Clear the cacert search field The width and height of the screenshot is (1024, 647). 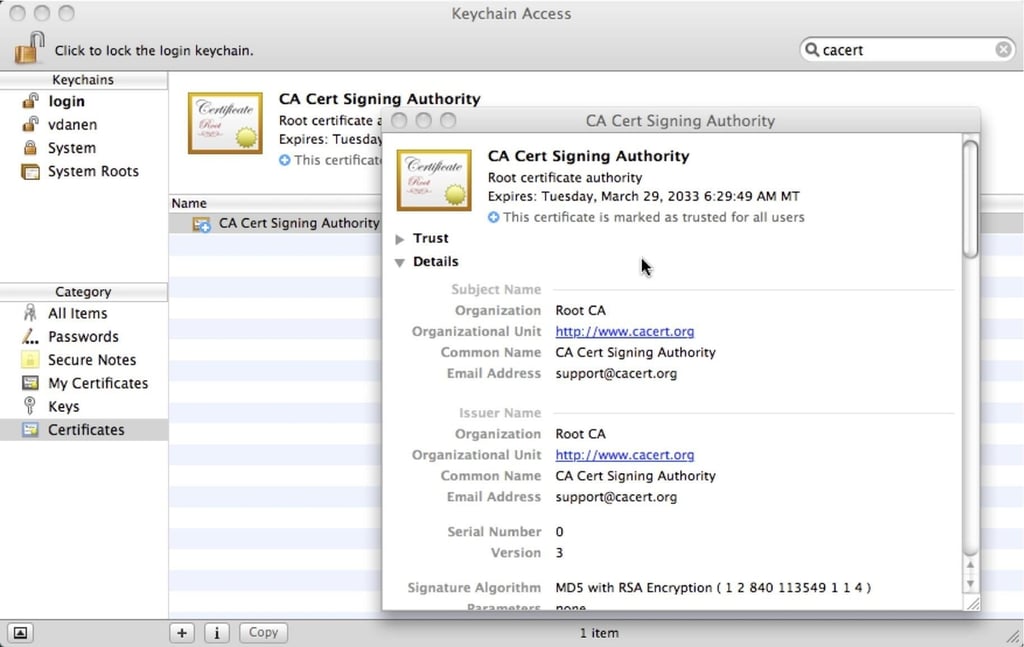[x=1004, y=50]
